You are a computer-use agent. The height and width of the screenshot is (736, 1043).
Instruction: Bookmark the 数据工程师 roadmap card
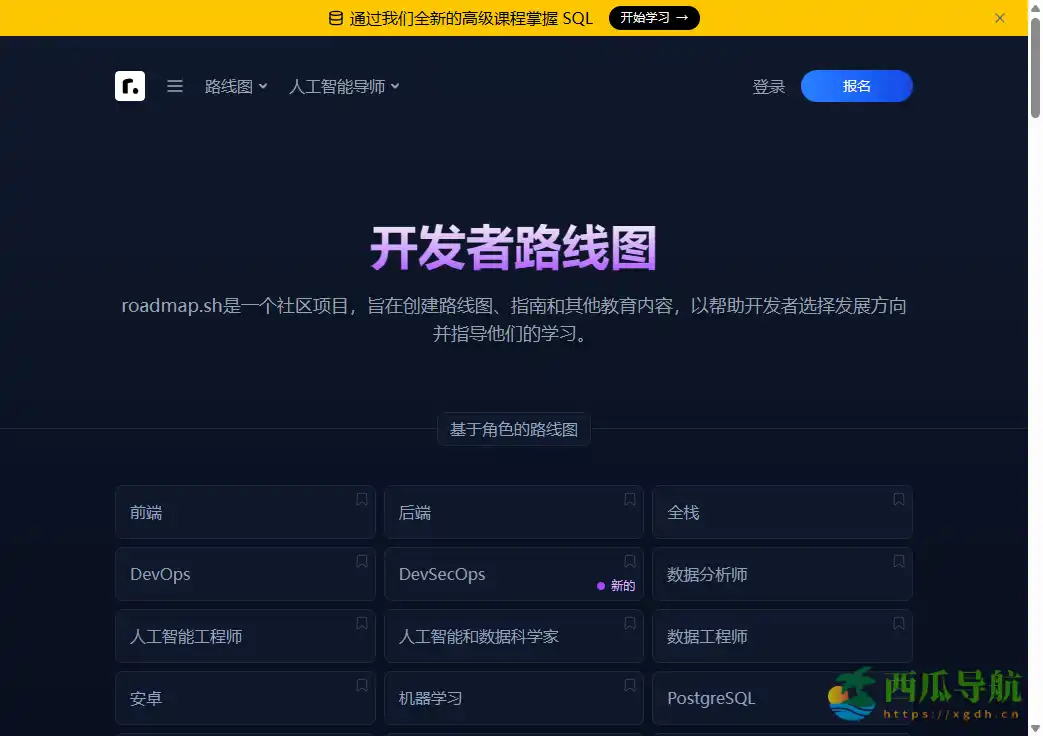tap(898, 623)
